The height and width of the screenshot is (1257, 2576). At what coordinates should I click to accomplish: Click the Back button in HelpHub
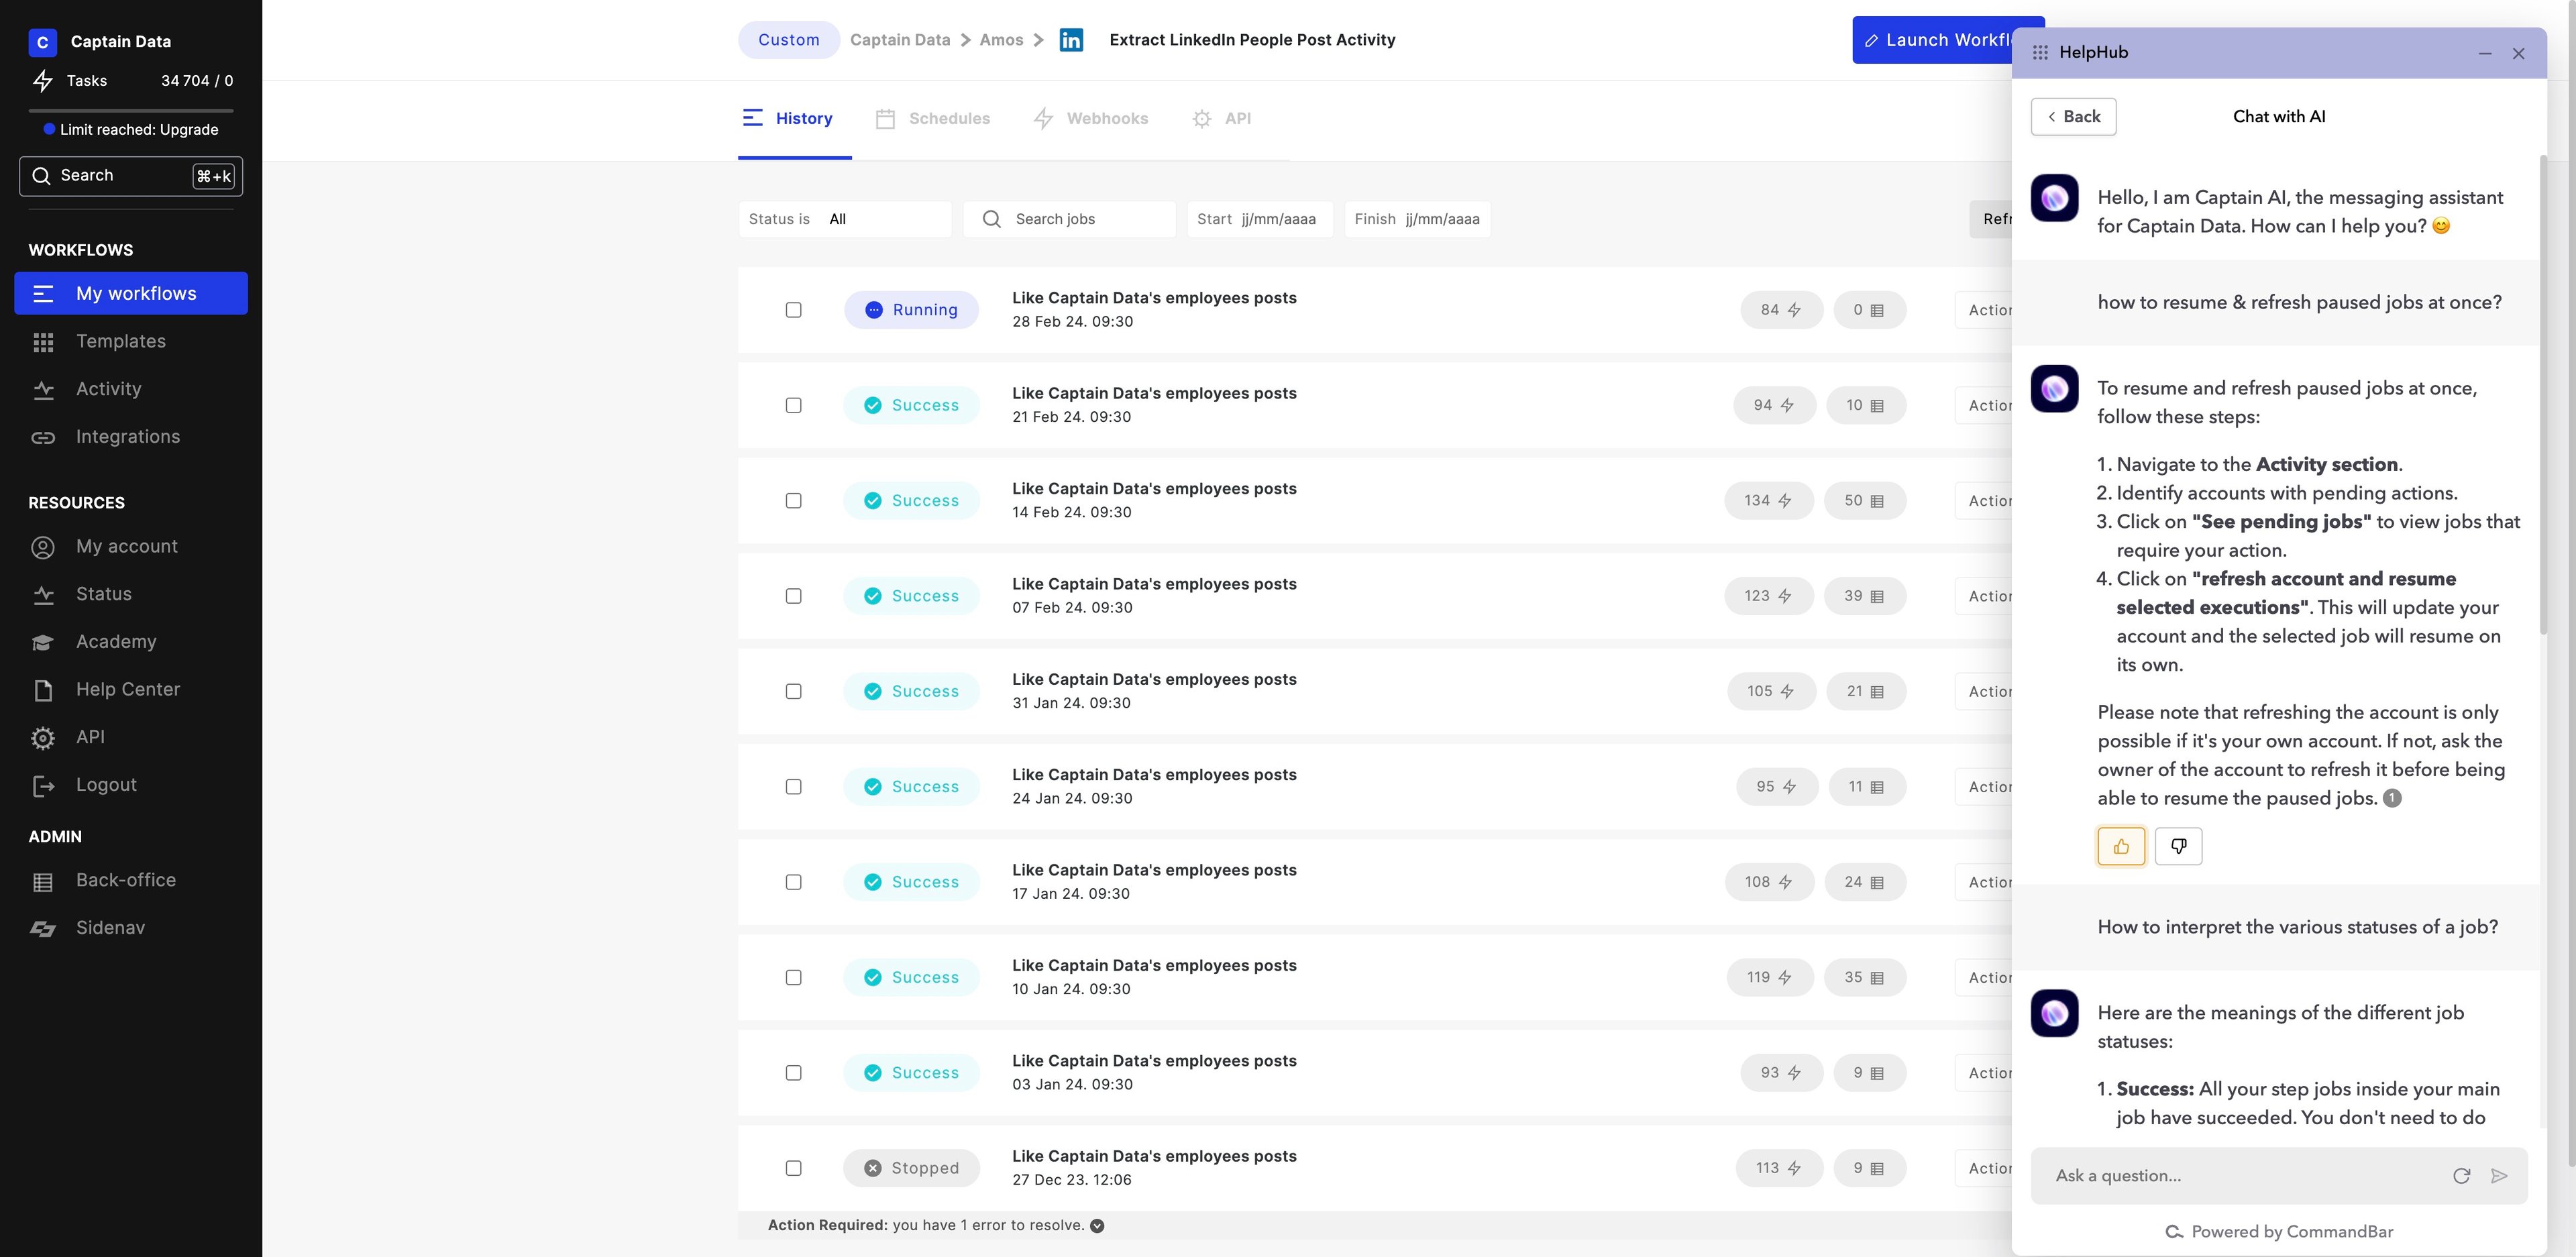2073,116
